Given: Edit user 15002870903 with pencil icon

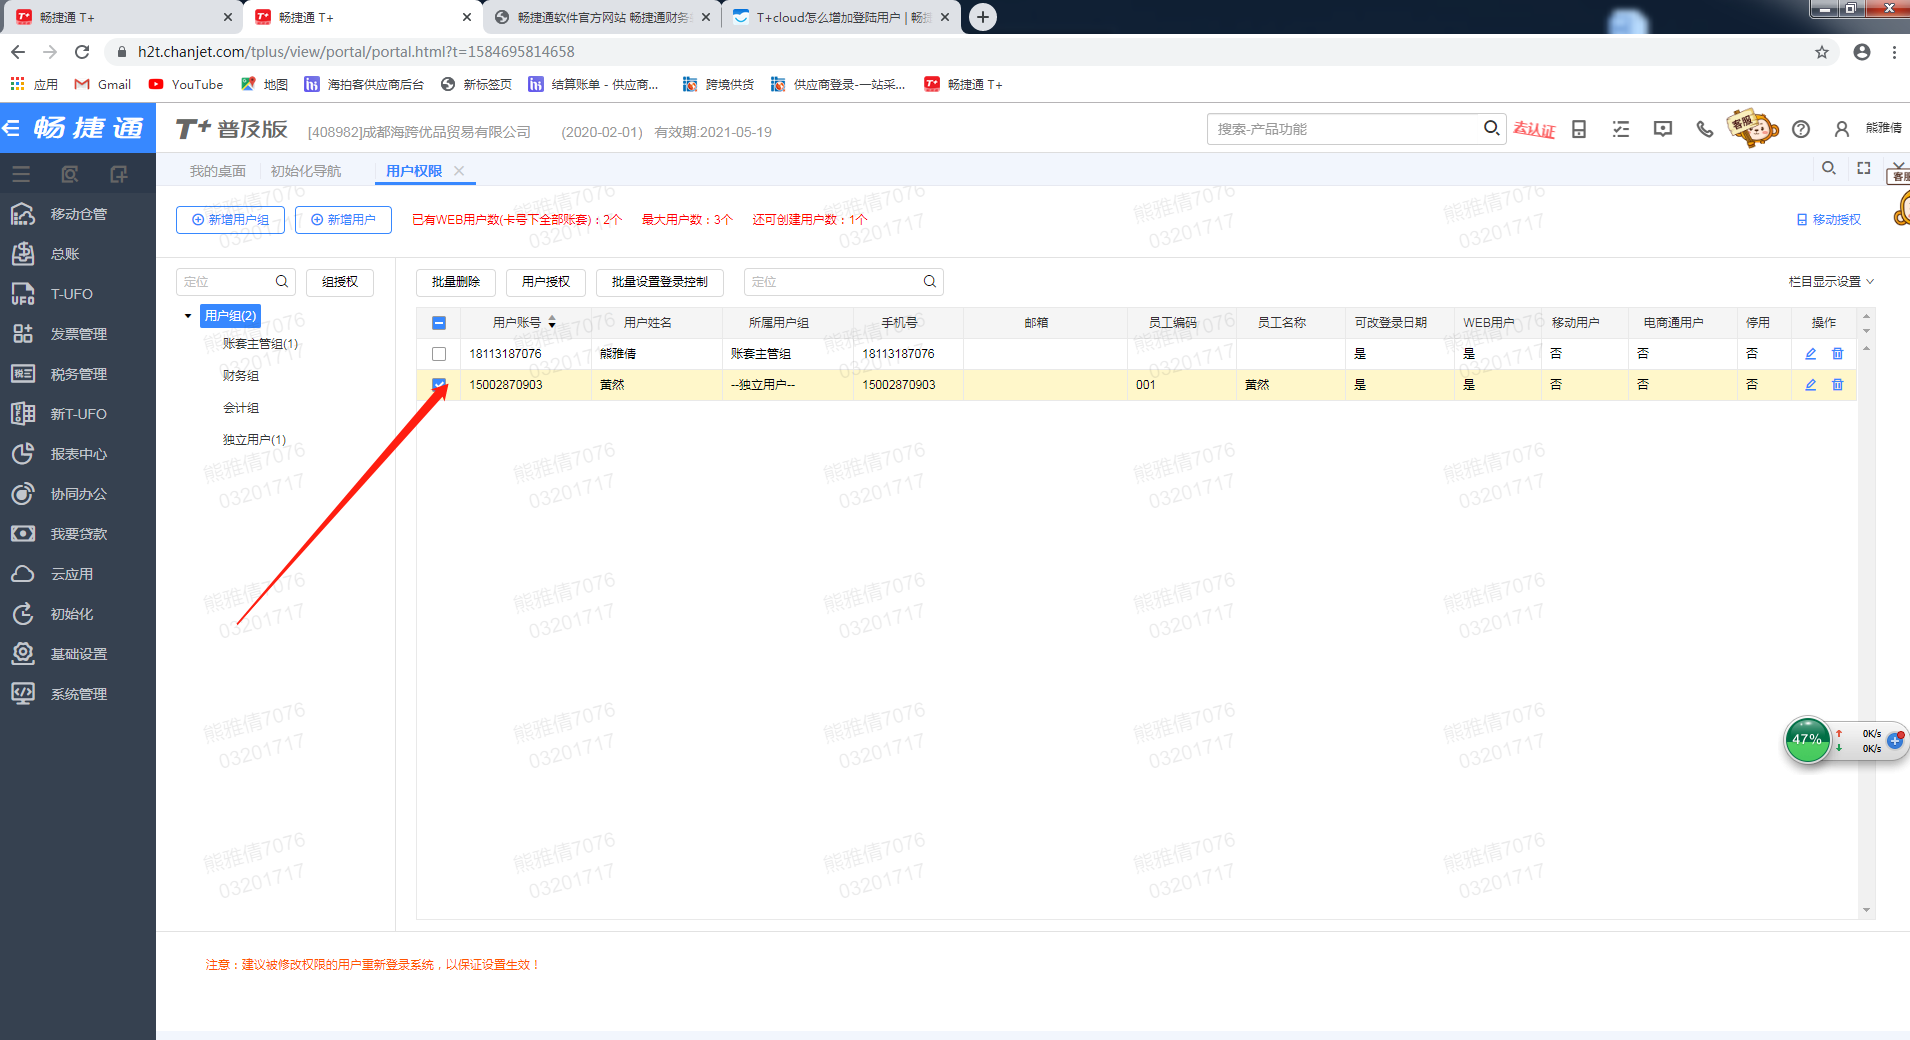Looking at the screenshot, I should [x=1810, y=385].
